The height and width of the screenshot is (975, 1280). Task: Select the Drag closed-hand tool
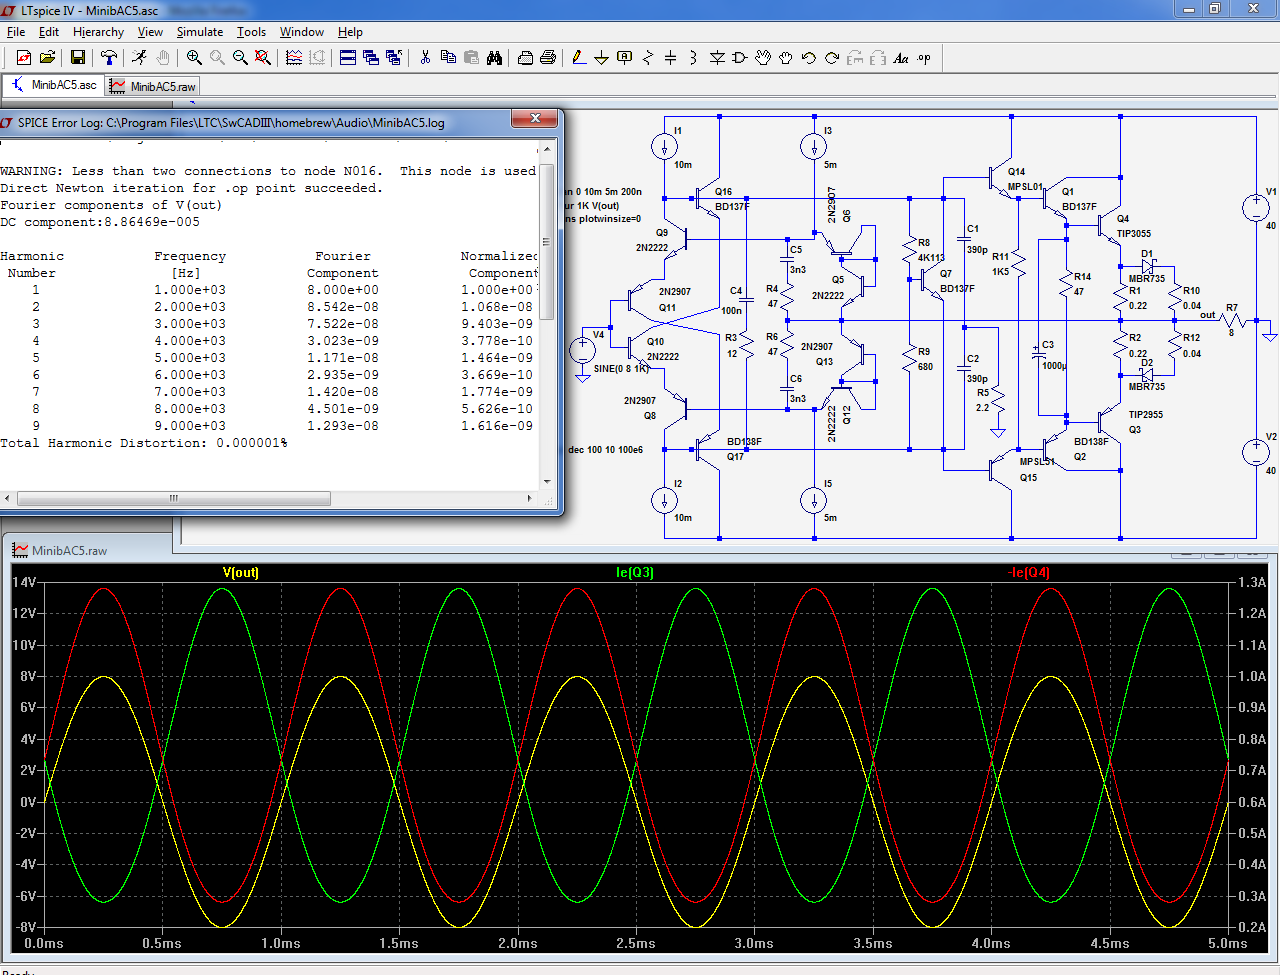click(x=786, y=58)
